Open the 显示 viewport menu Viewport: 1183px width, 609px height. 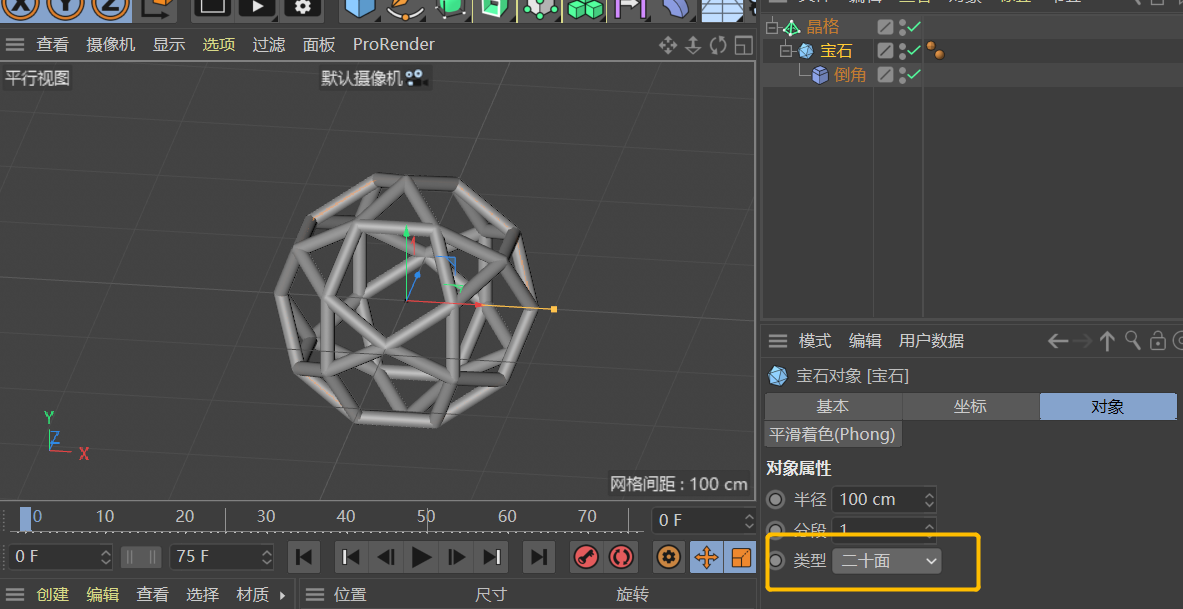tap(169, 45)
